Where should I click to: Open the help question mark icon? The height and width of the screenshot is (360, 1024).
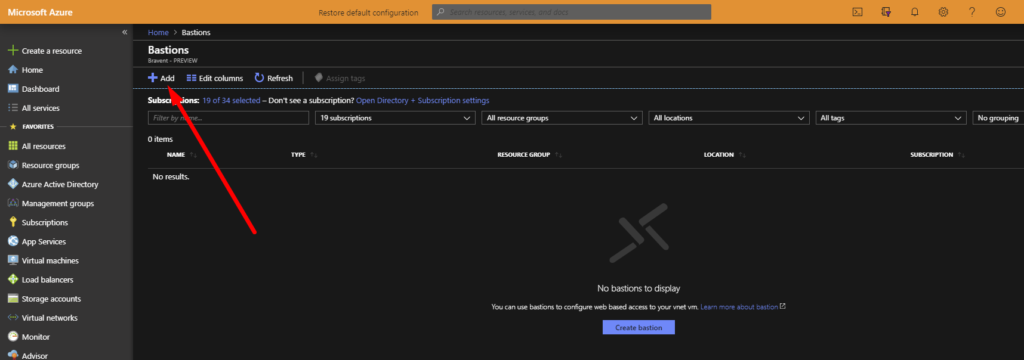pos(972,12)
